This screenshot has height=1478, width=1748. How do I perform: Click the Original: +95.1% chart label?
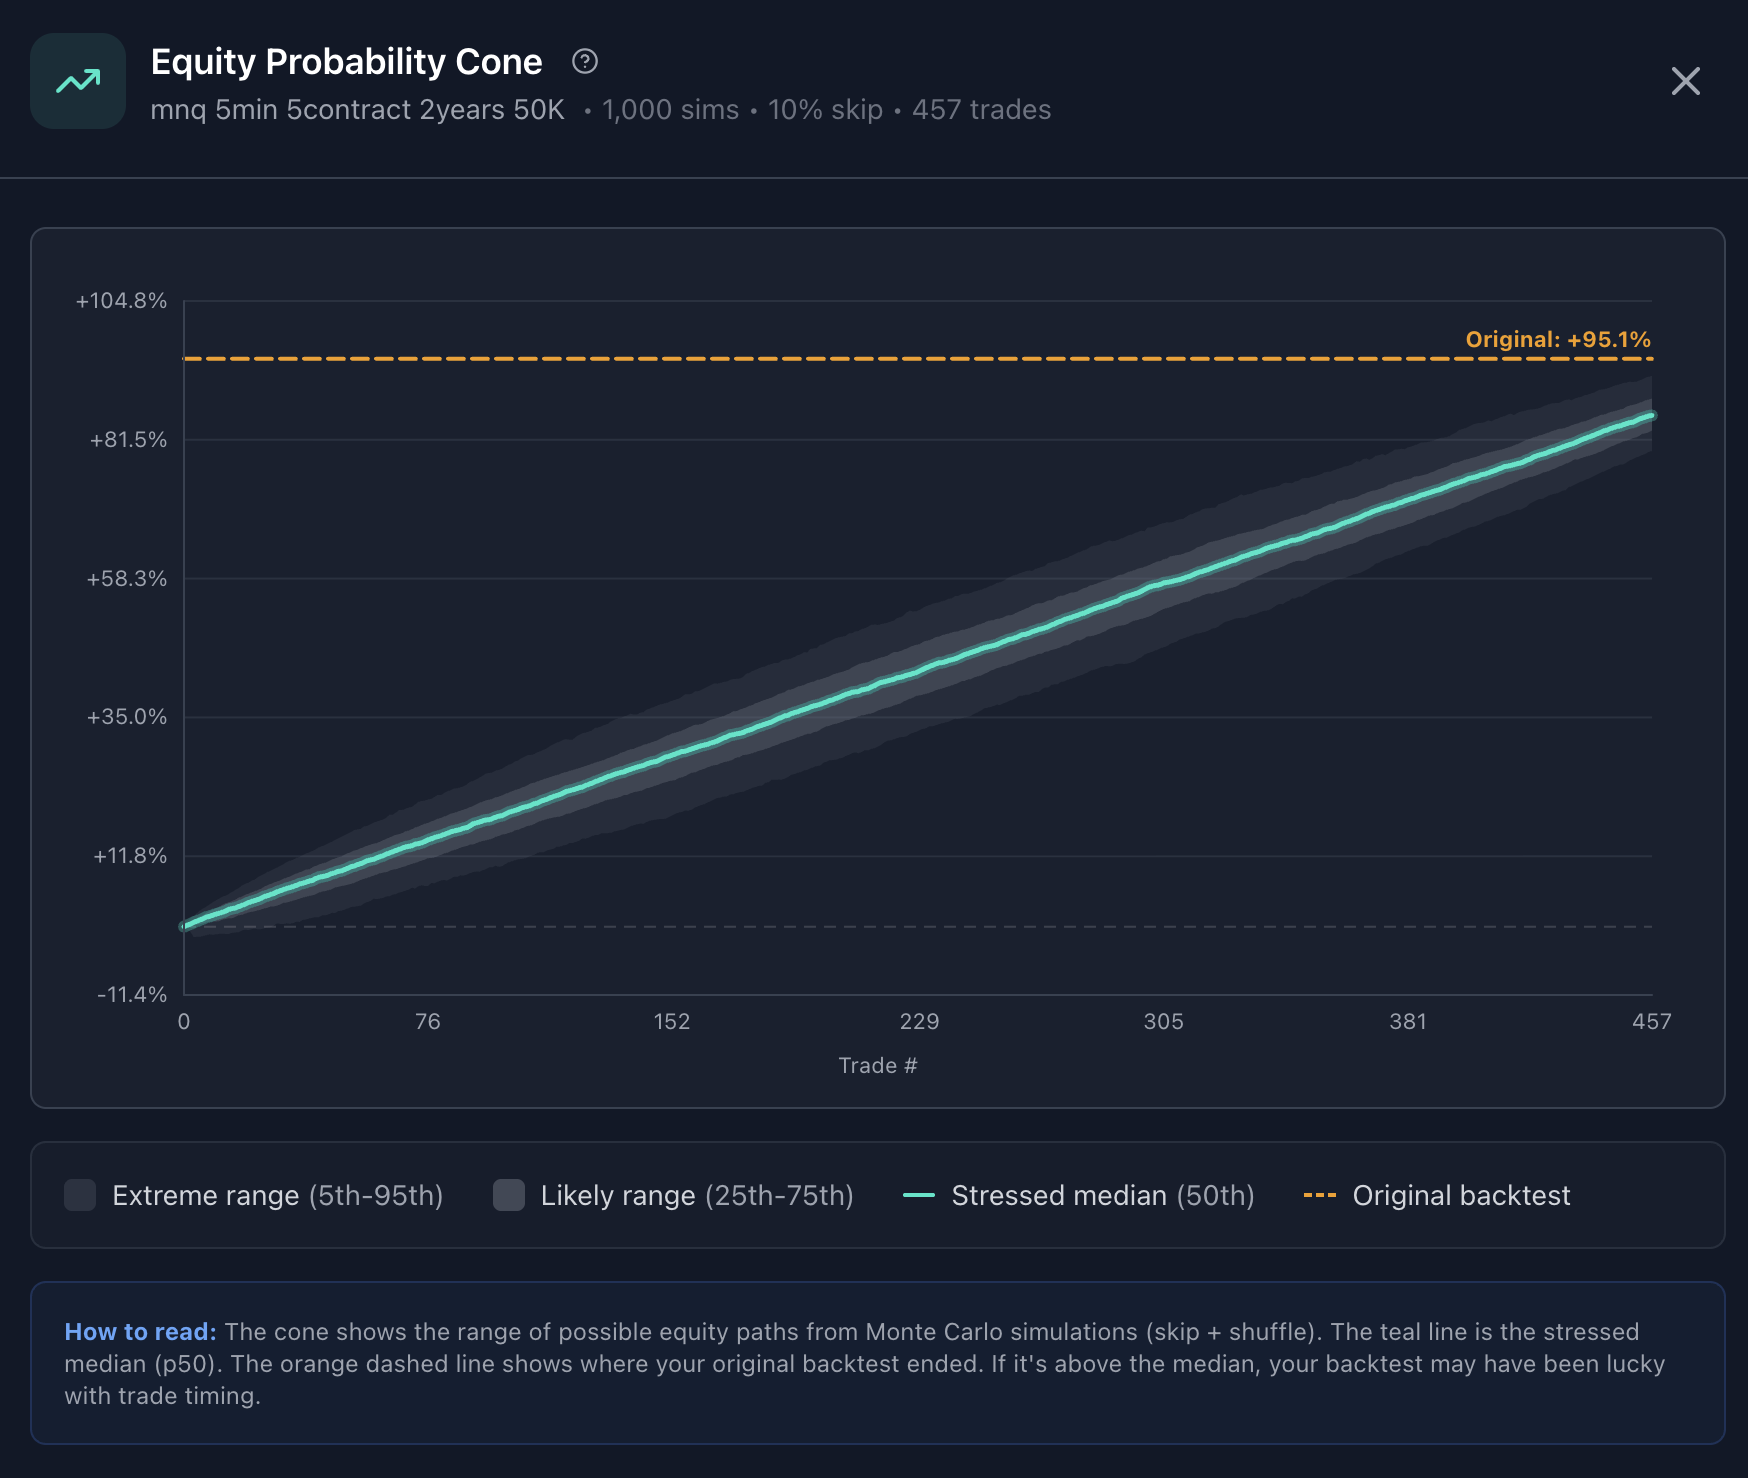point(1557,339)
